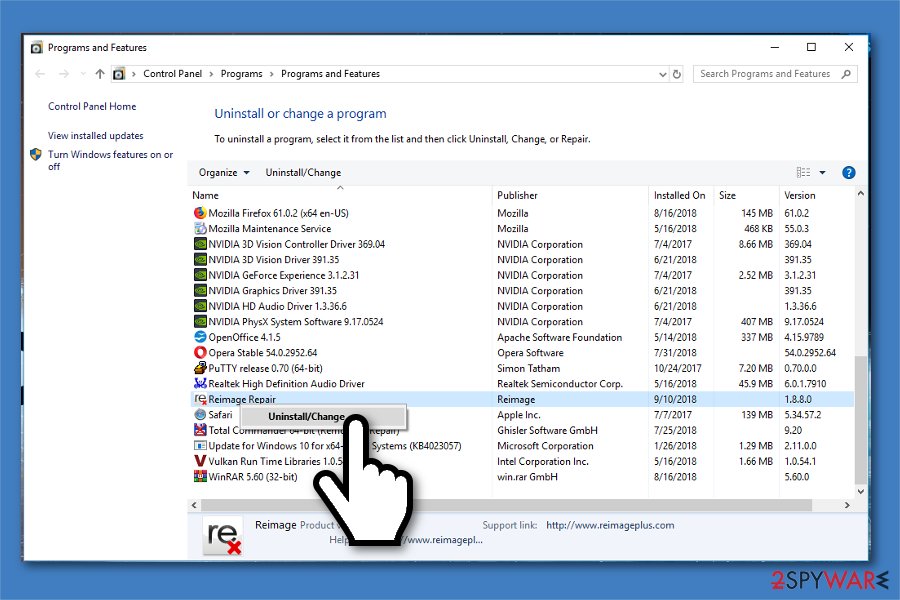Click the NVIDIA 3D Vision Driver 391.35 icon
Image resolution: width=900 pixels, height=600 pixels.
pyautogui.click(x=200, y=260)
